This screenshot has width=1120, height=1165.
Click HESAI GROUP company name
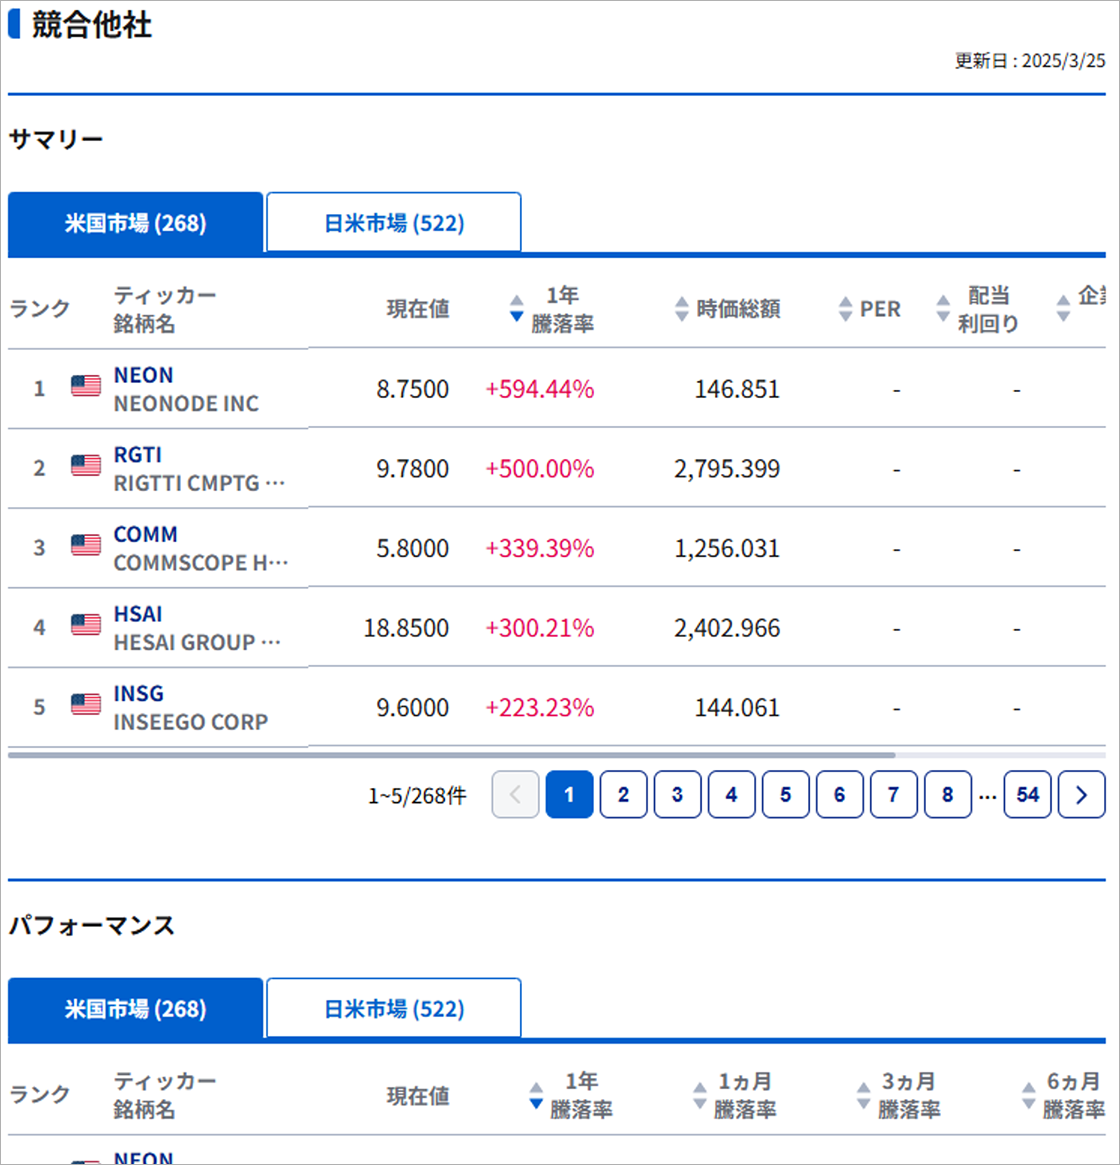coord(197,642)
